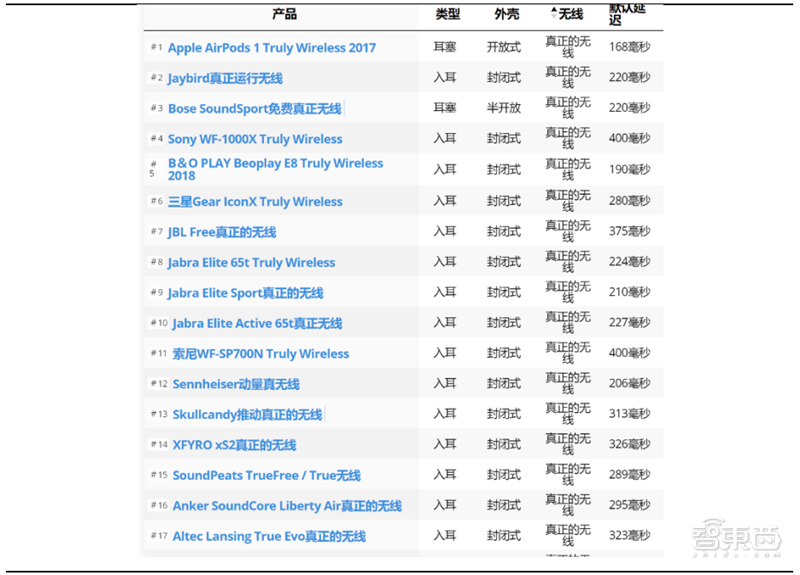
Task: Click the sort arrows beside 无线 header
Action: click(554, 13)
